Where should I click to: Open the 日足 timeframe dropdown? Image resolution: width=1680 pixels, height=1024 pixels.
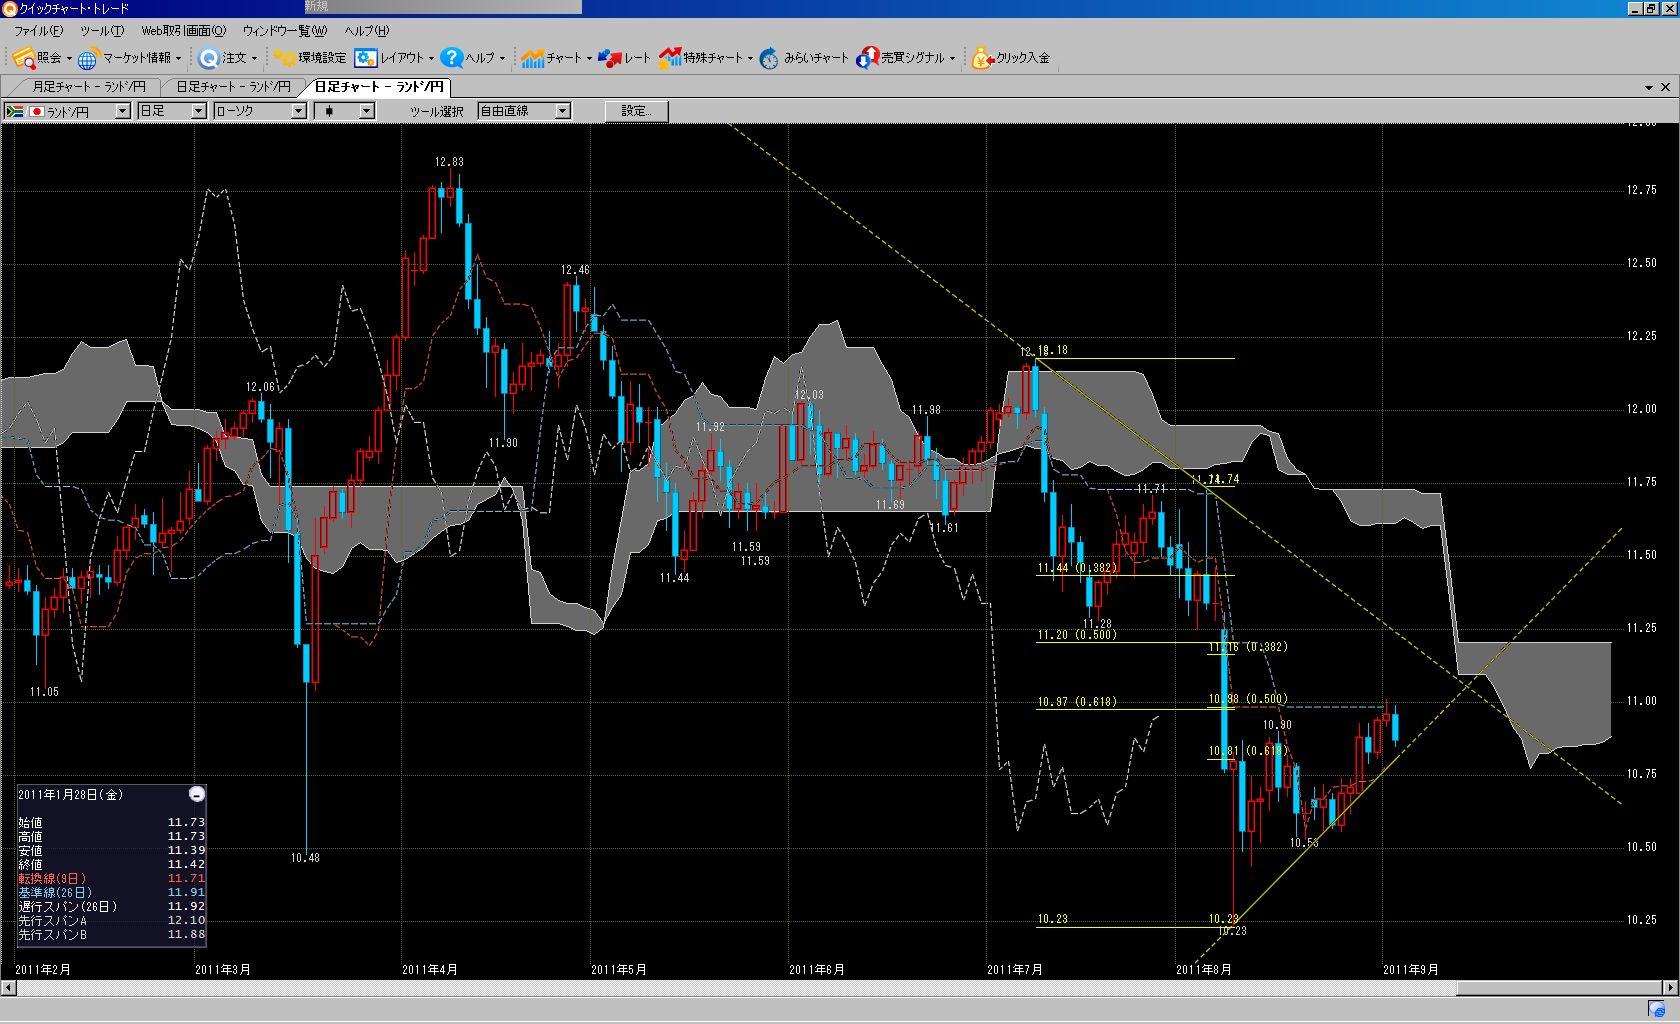point(198,111)
